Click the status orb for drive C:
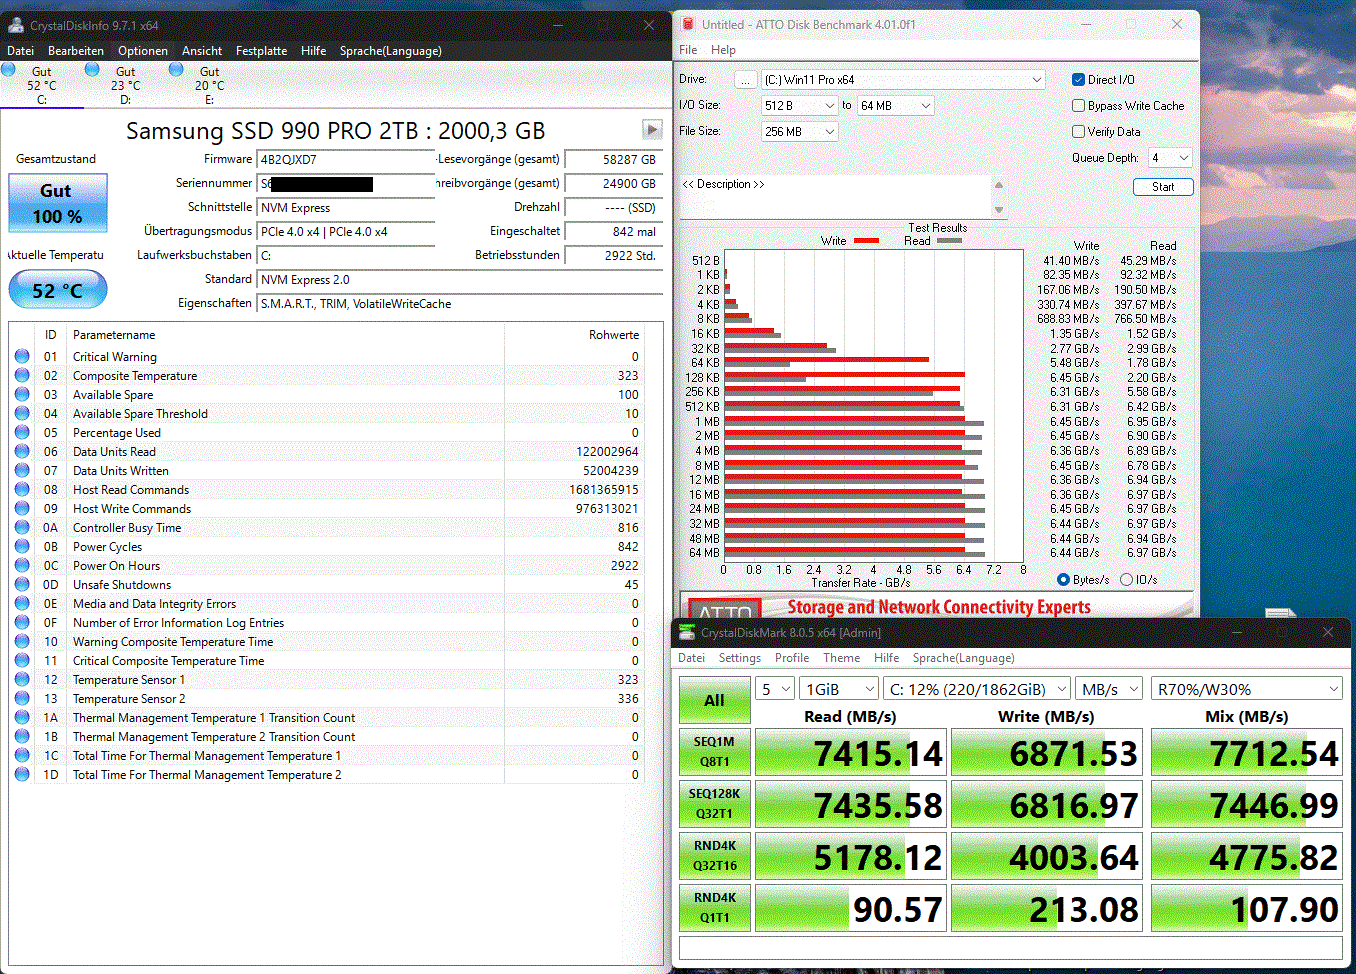The width and height of the screenshot is (1356, 974). click(x=8, y=69)
